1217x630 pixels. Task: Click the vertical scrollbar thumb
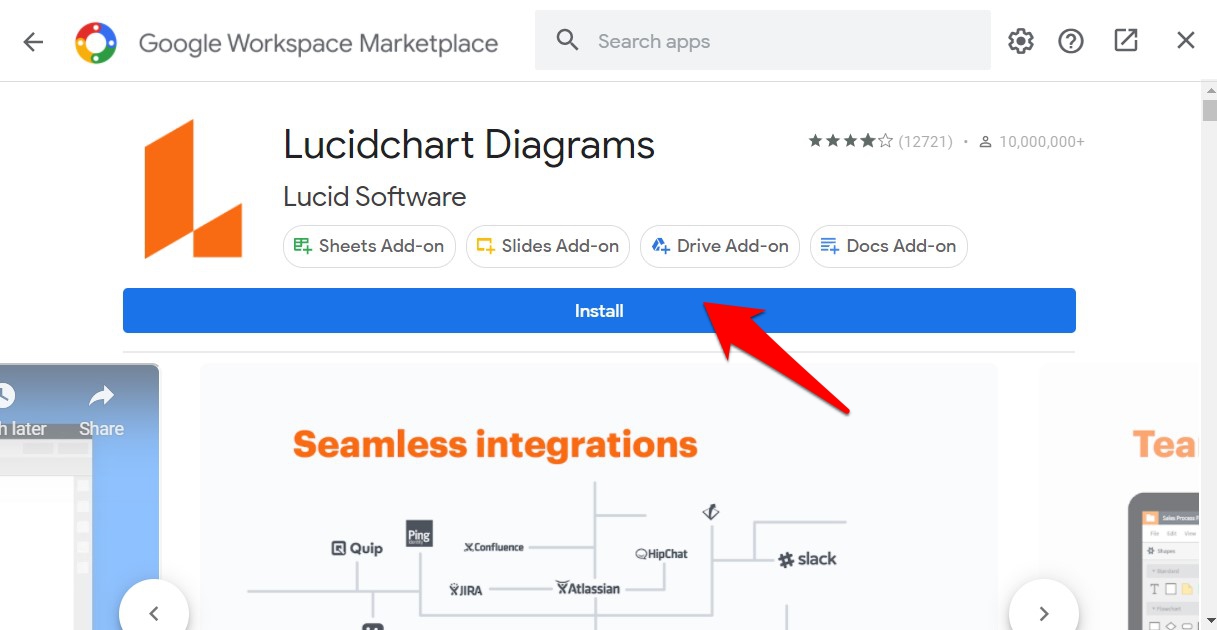[x=1209, y=111]
